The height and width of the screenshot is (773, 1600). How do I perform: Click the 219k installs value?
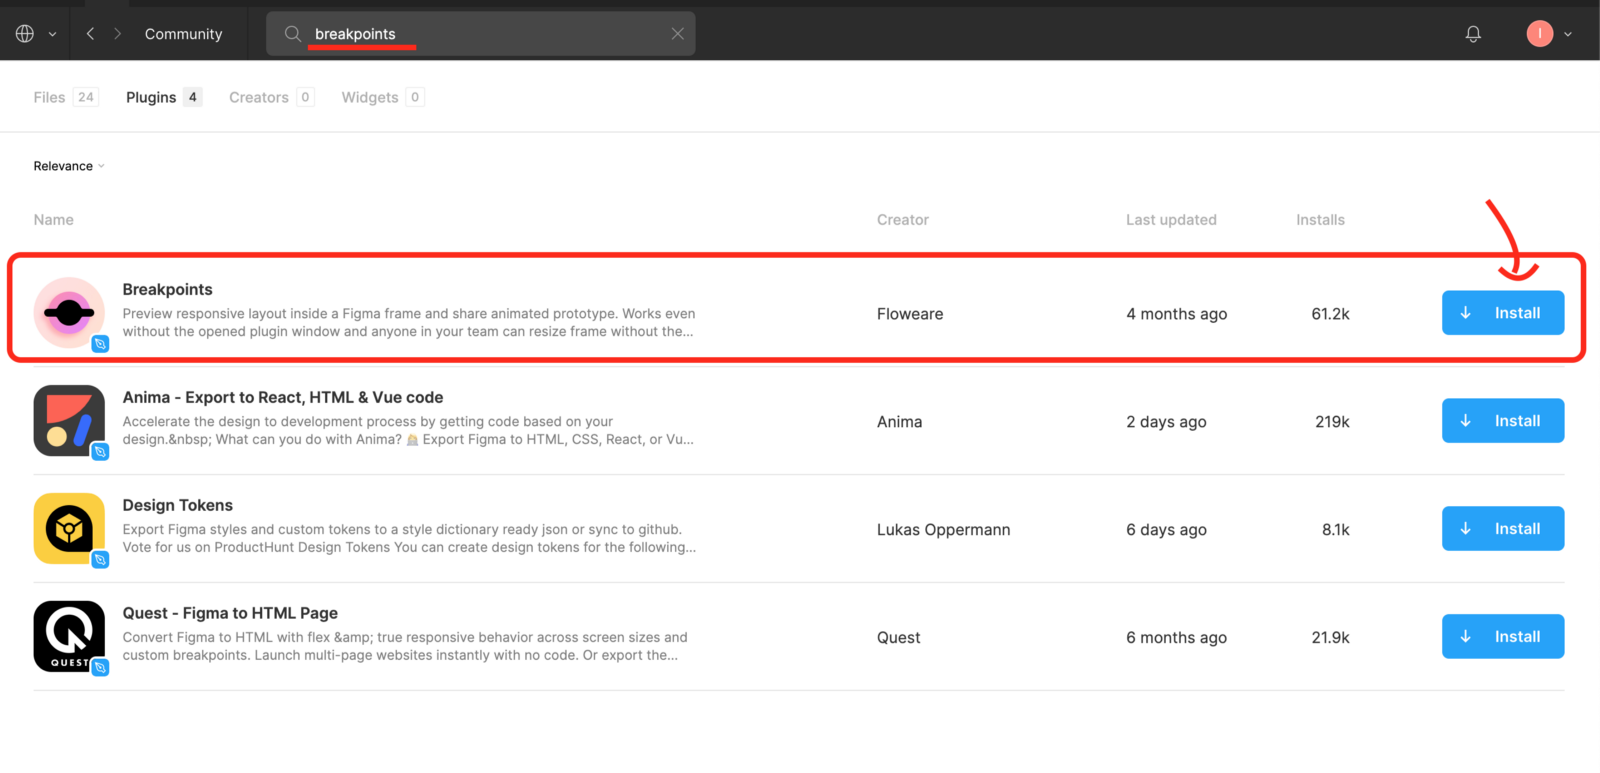(1332, 422)
